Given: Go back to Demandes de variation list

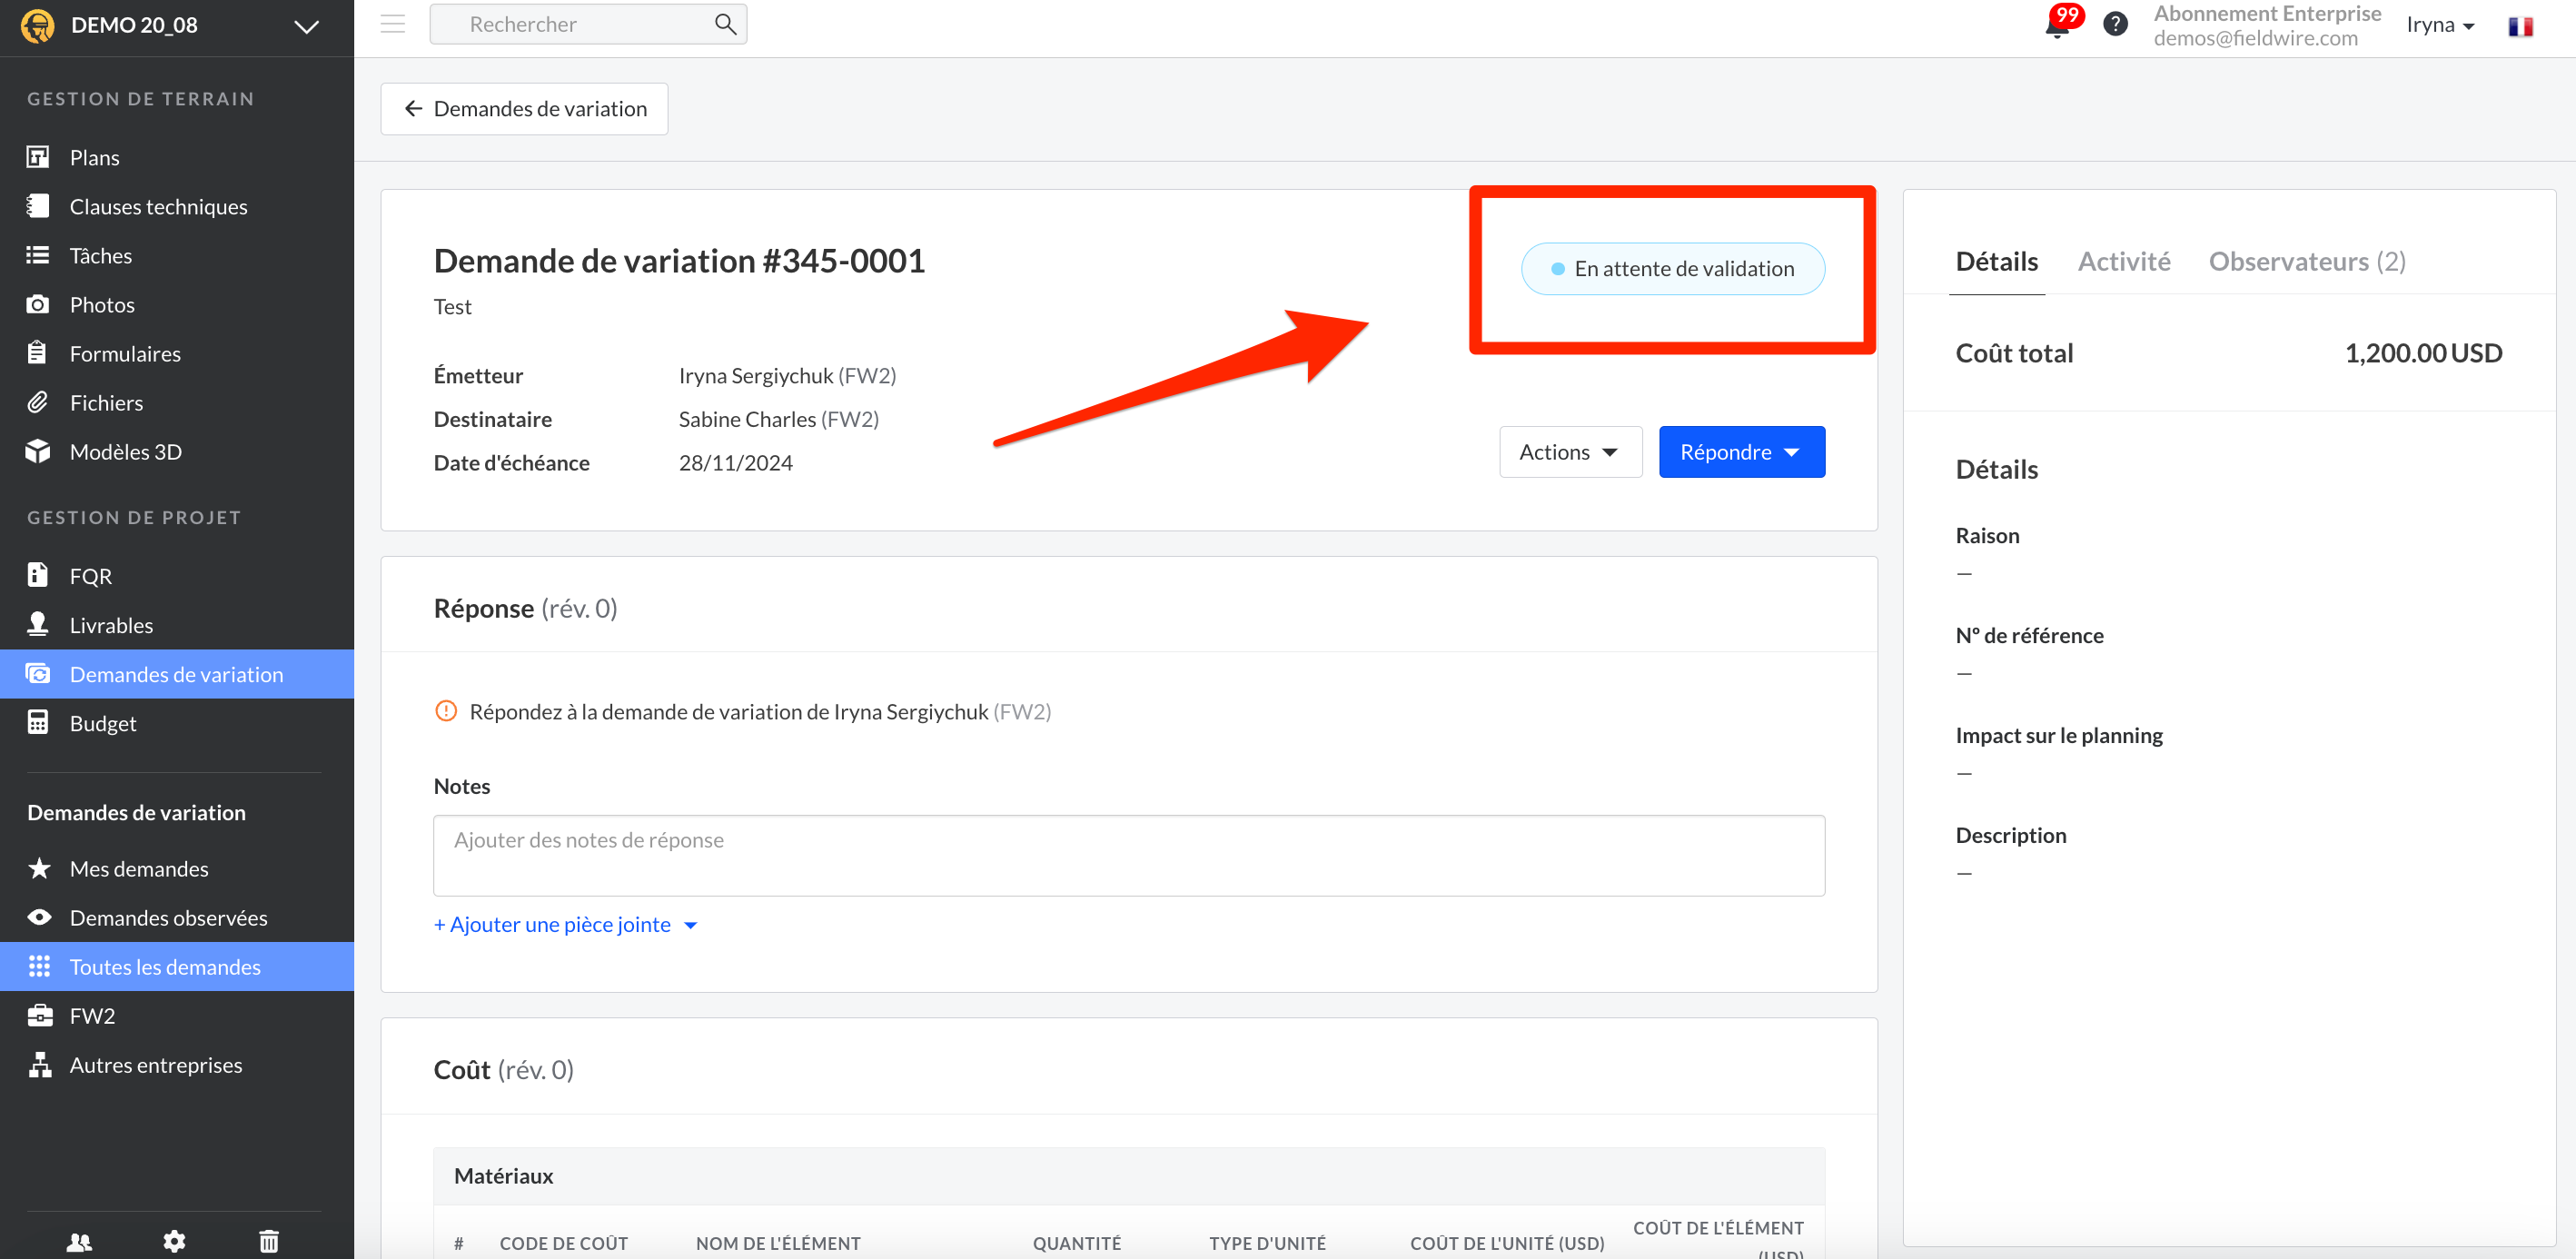Looking at the screenshot, I should [x=525, y=108].
